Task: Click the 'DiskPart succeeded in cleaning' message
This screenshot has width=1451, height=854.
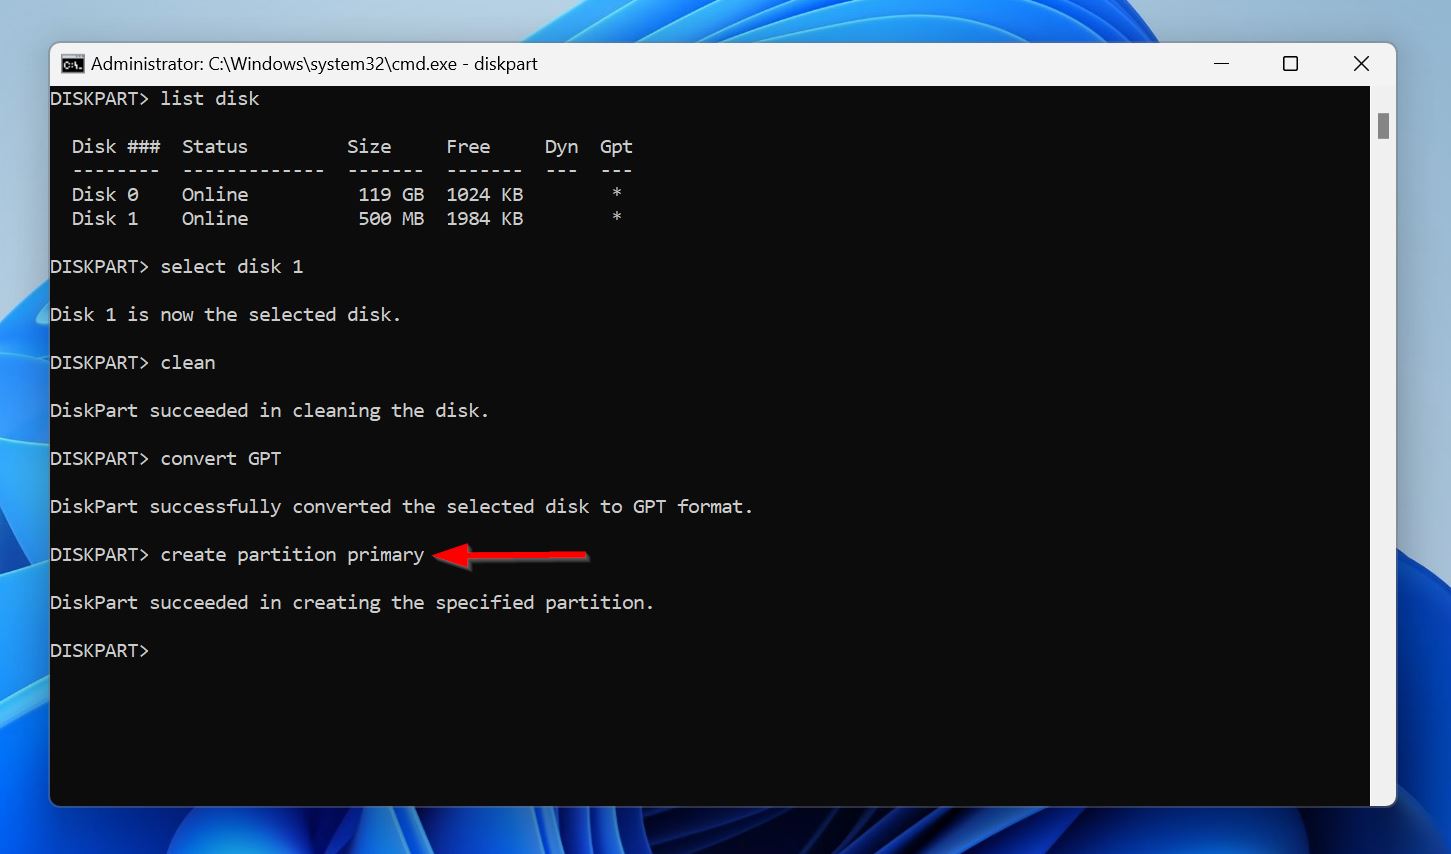Action: pos(269,410)
